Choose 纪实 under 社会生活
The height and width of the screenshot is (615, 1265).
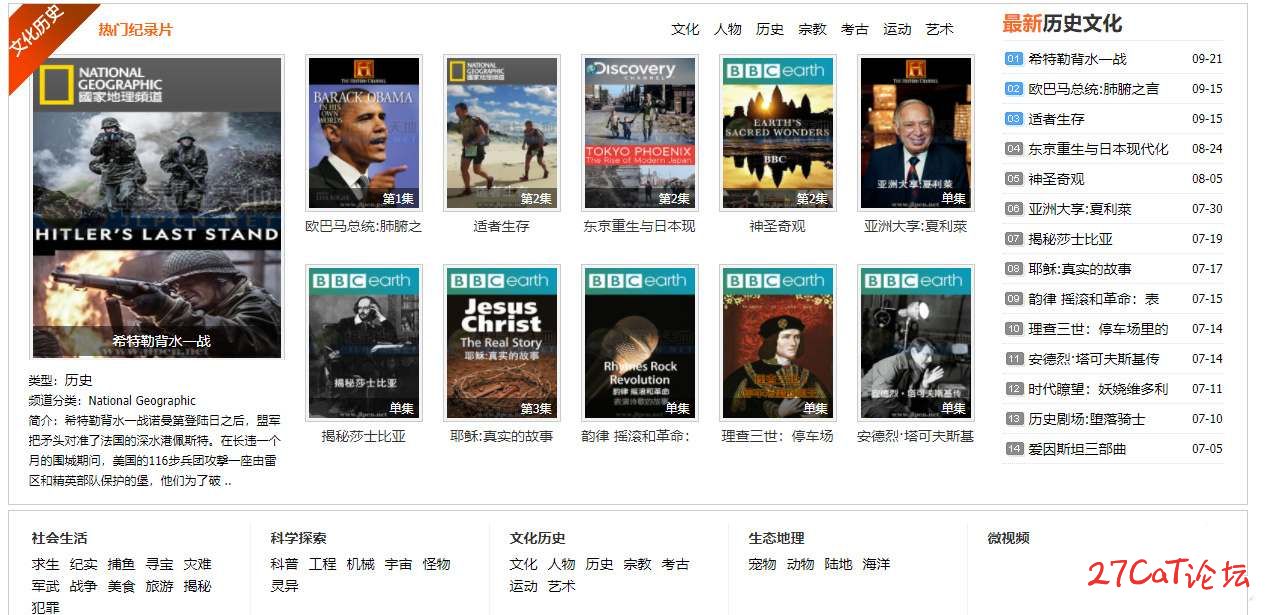point(83,564)
